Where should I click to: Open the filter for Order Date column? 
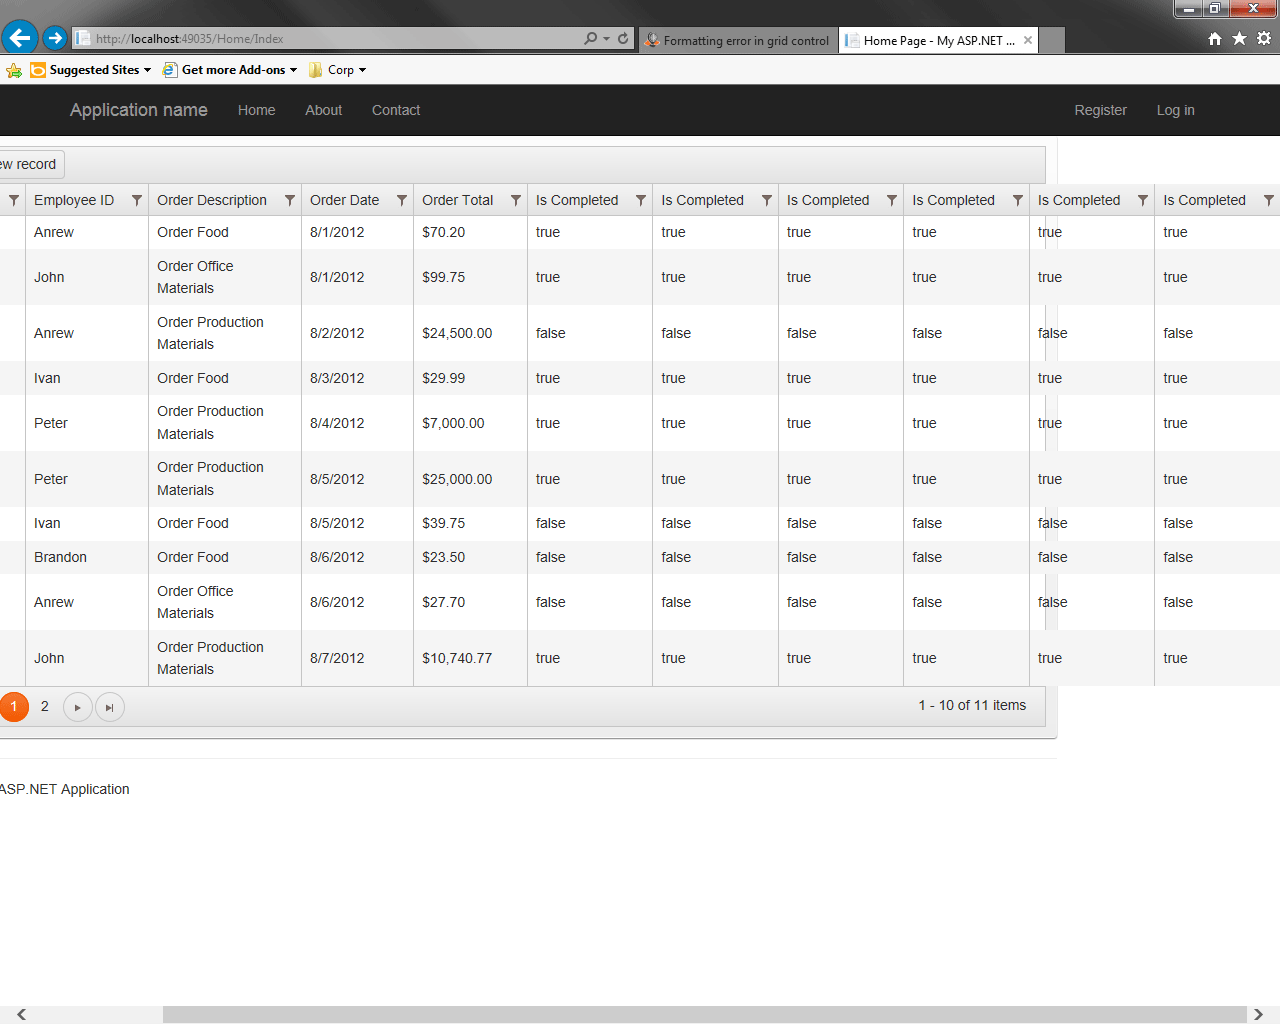pos(402,200)
